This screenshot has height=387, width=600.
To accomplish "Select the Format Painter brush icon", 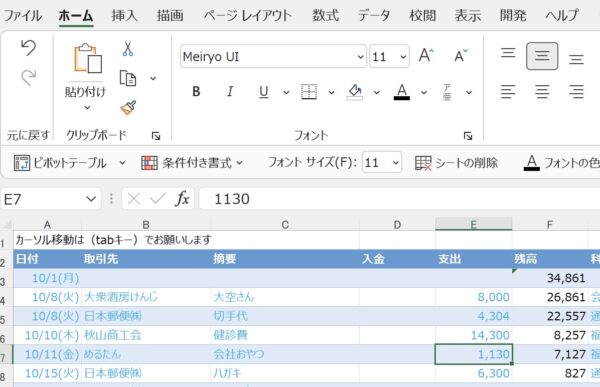I will (x=128, y=108).
